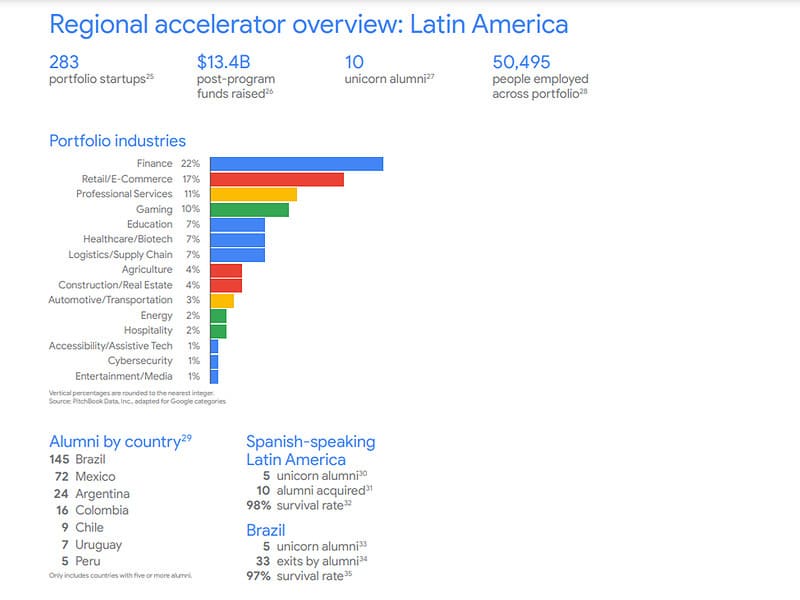Click the '22%' value beside Finance

(x=190, y=163)
